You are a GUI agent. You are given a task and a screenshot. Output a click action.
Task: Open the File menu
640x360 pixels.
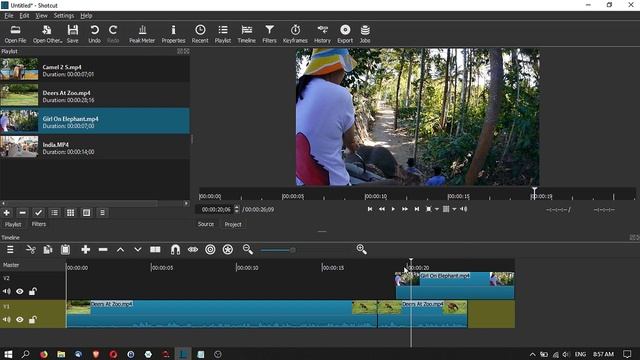click(x=9, y=16)
